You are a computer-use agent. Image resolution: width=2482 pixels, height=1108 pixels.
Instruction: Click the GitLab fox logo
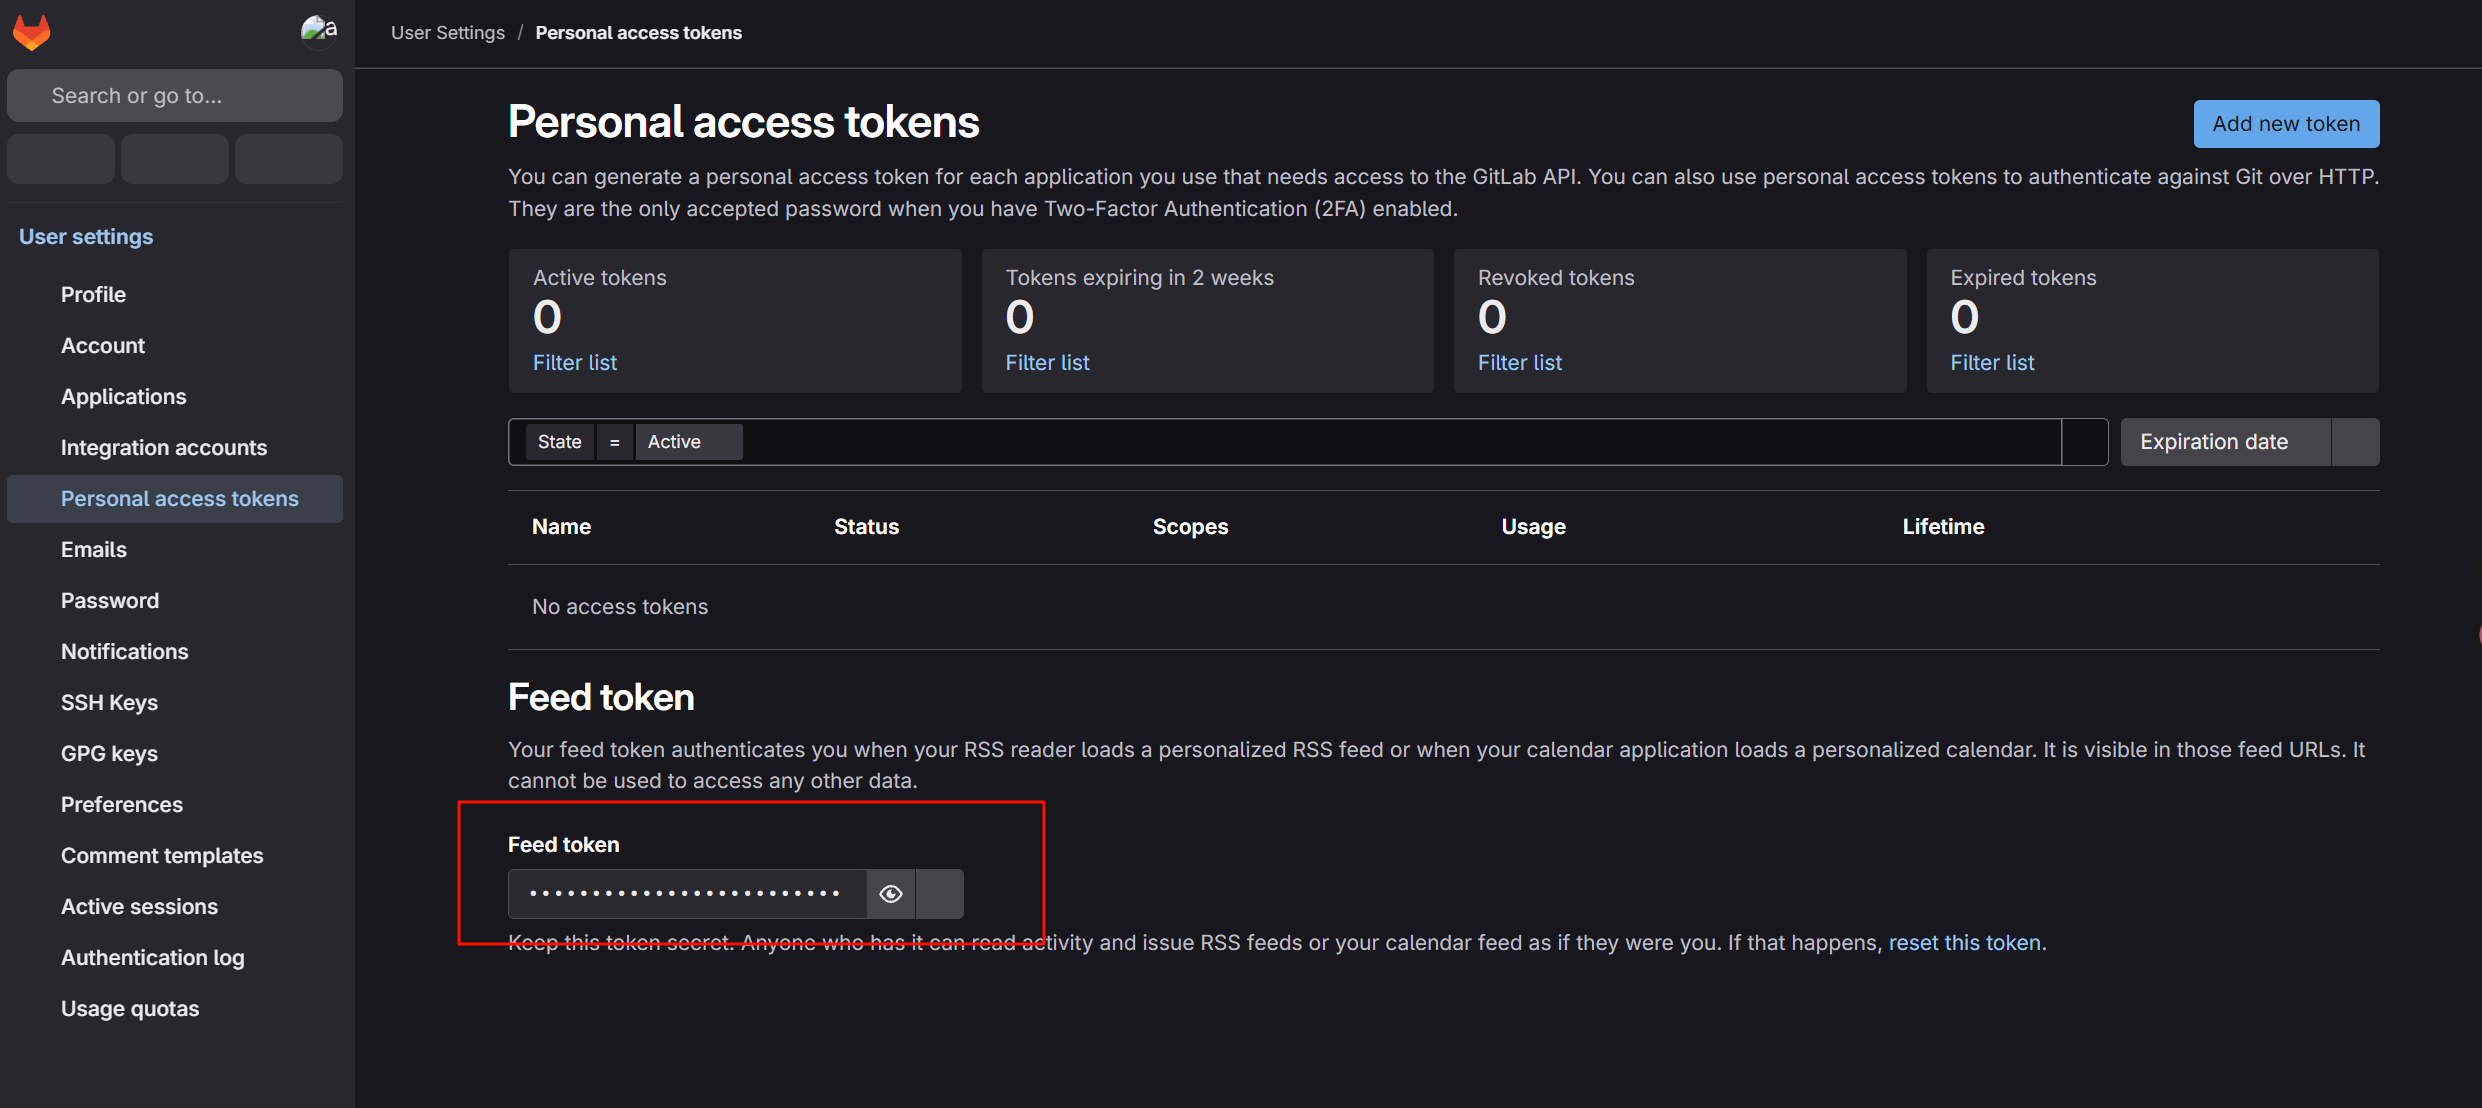pos(32,32)
